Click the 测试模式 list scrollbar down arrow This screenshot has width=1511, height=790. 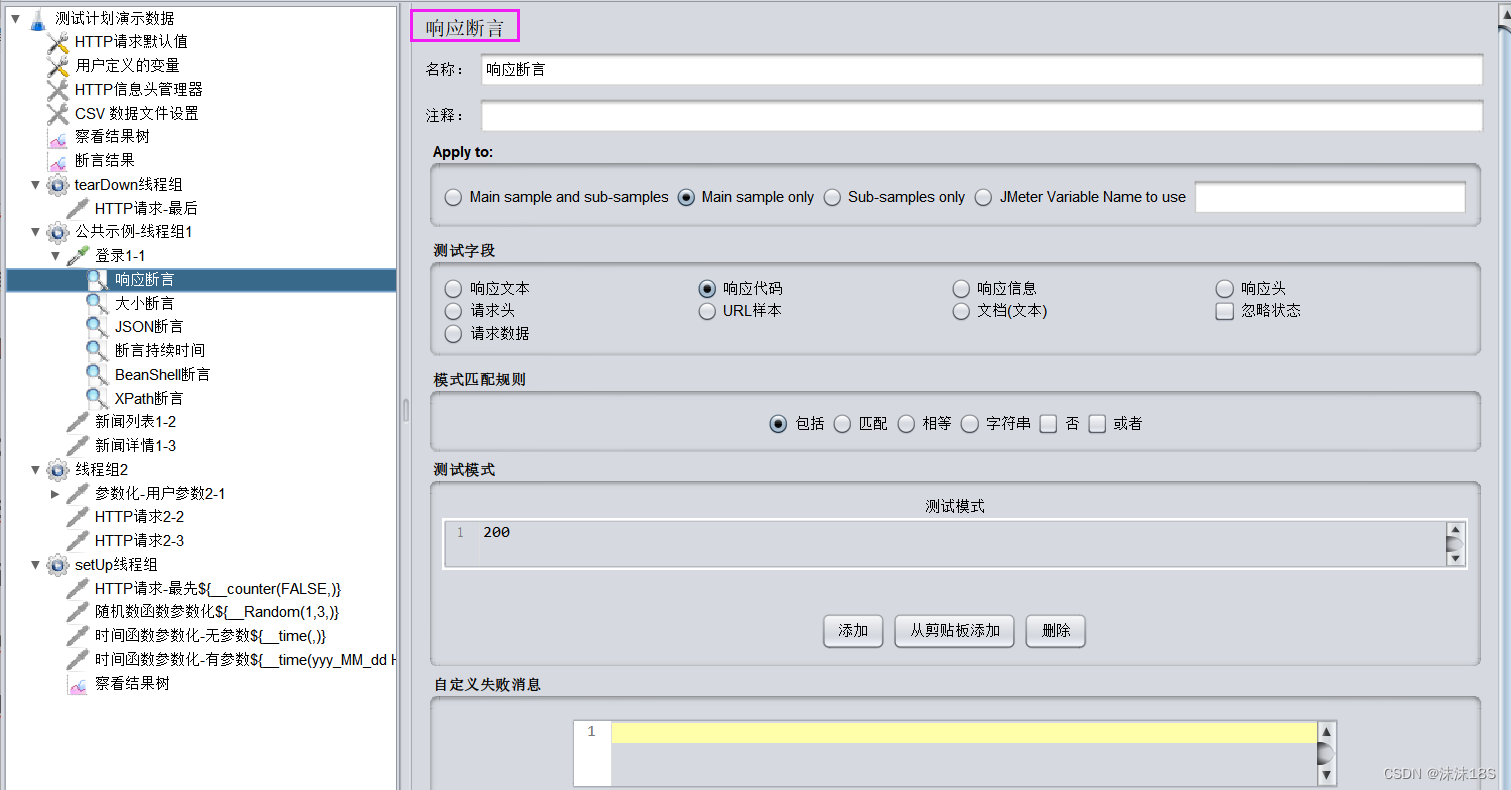pos(1455,560)
